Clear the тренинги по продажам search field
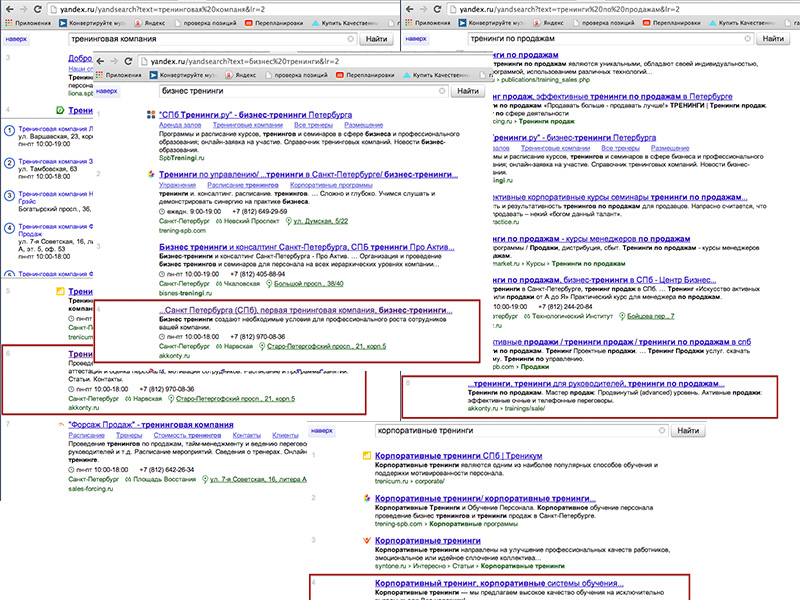The height and width of the screenshot is (600, 800). (x=747, y=39)
